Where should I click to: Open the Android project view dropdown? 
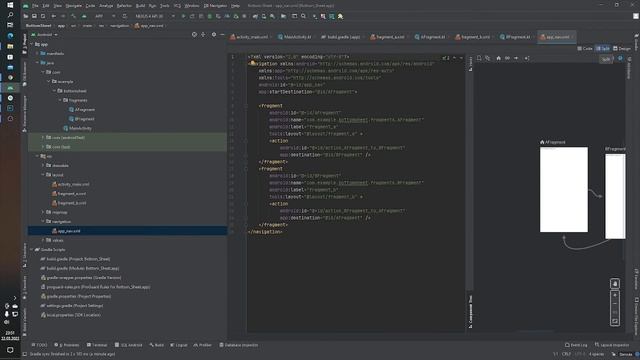(44, 35)
